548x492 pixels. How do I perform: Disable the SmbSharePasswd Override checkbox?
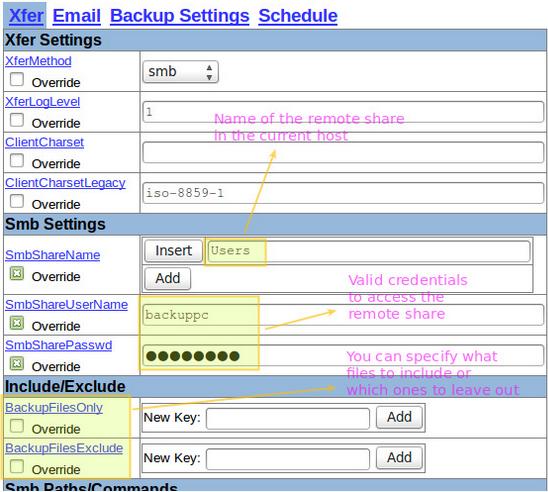coord(17,363)
